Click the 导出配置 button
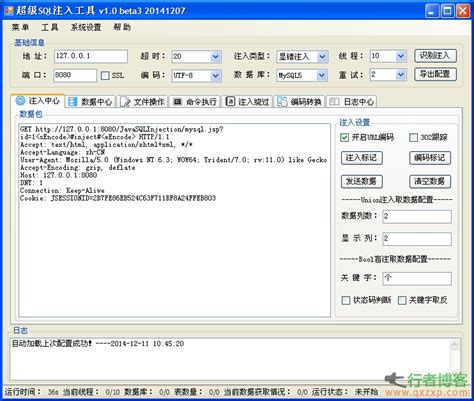474x401 pixels. click(x=435, y=74)
